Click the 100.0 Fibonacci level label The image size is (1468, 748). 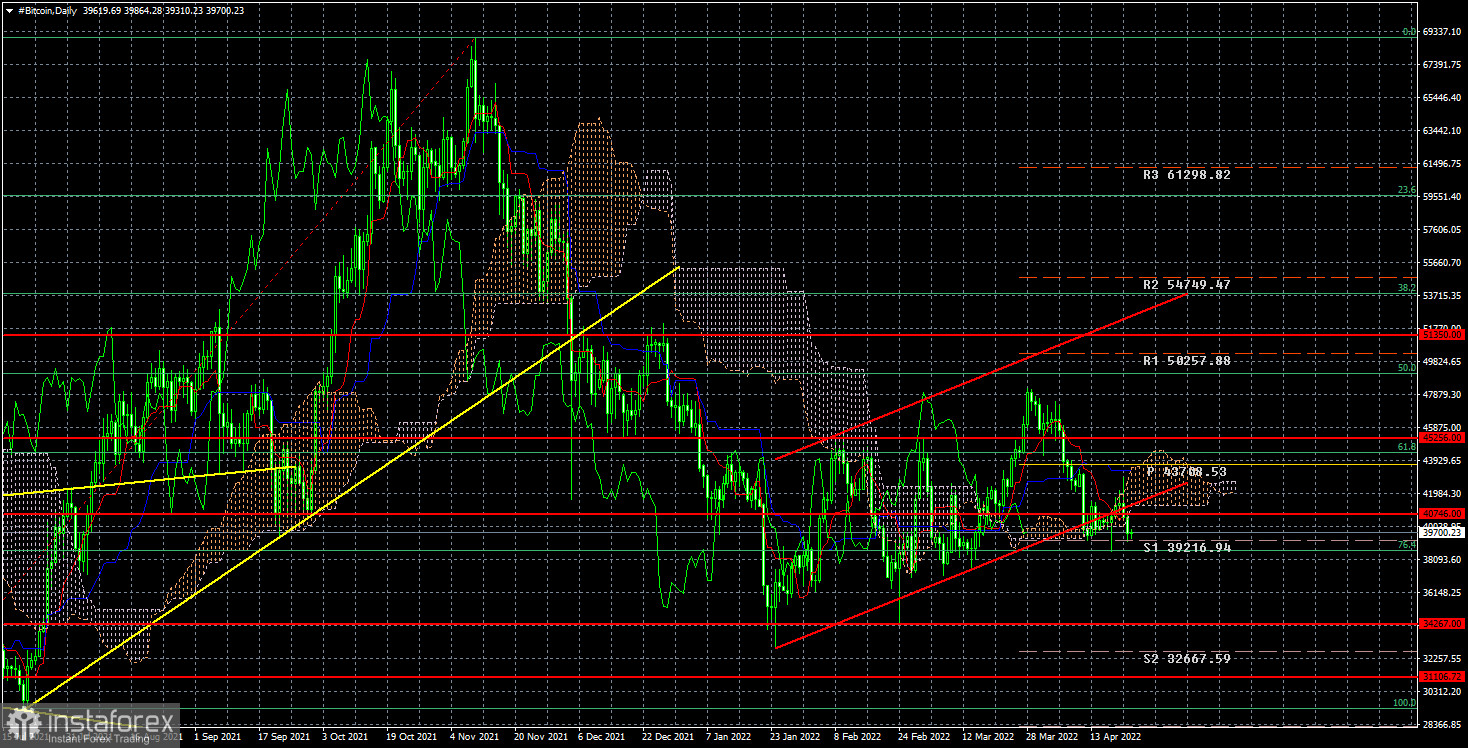pyautogui.click(x=1404, y=703)
